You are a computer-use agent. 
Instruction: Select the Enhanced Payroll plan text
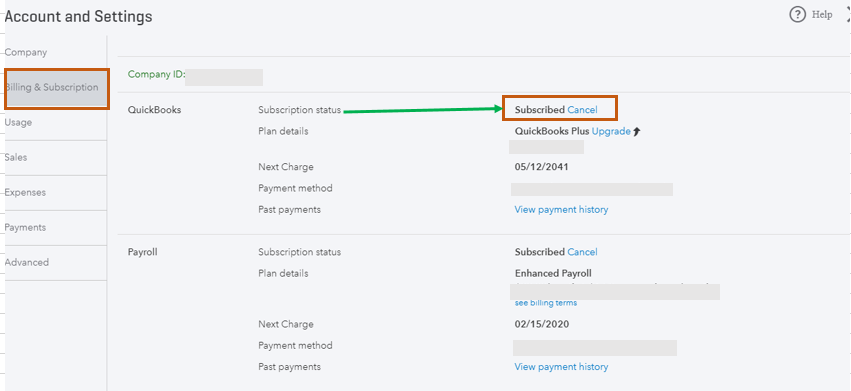coord(553,274)
